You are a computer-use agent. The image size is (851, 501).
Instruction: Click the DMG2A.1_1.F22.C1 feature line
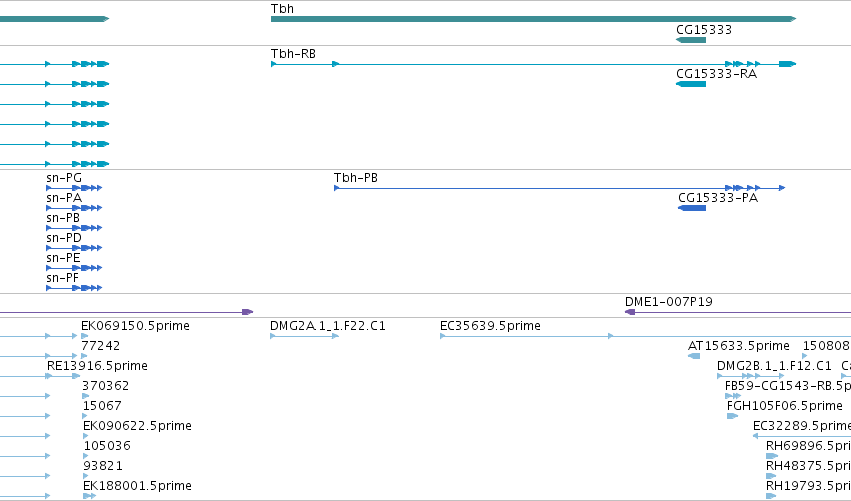coord(304,336)
